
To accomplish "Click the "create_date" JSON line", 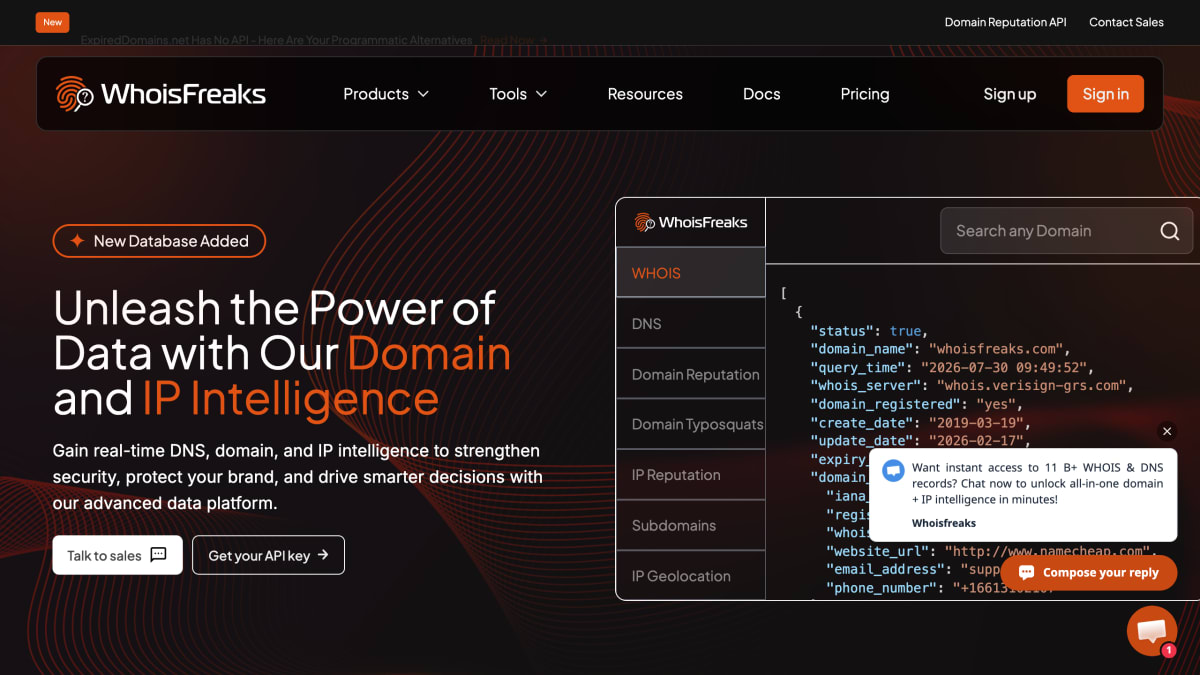I will [x=920, y=423].
